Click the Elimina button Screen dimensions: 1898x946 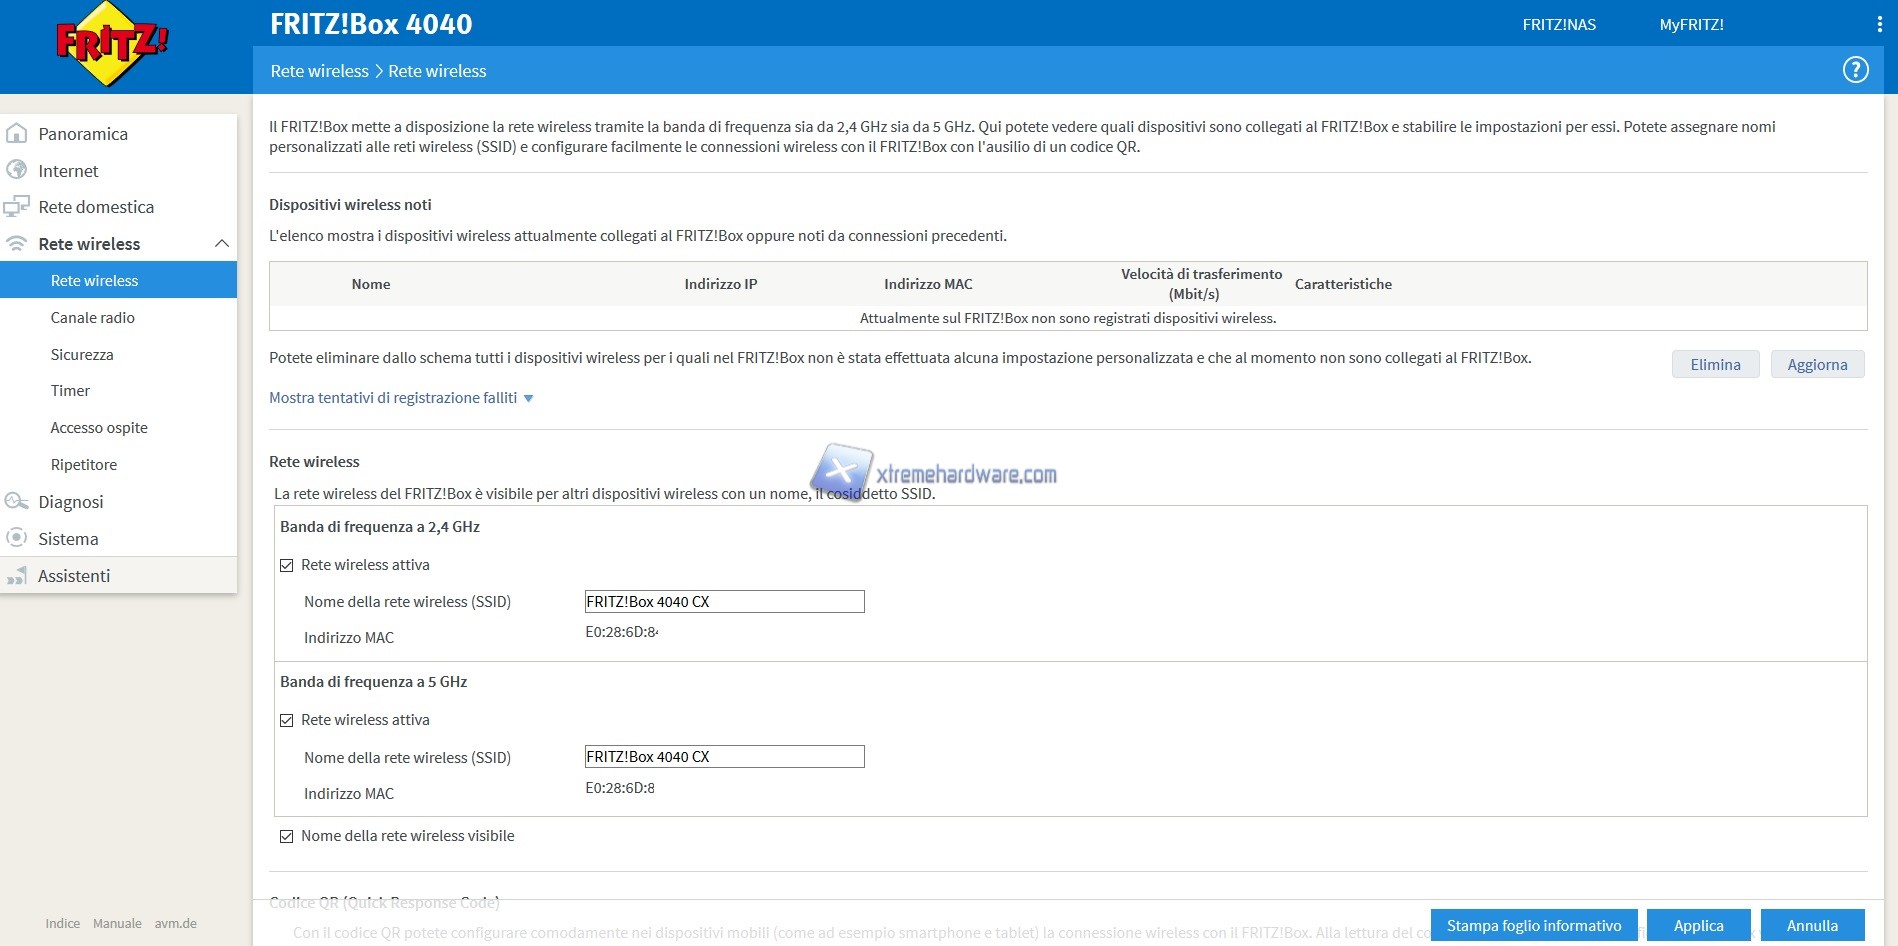click(x=1715, y=365)
